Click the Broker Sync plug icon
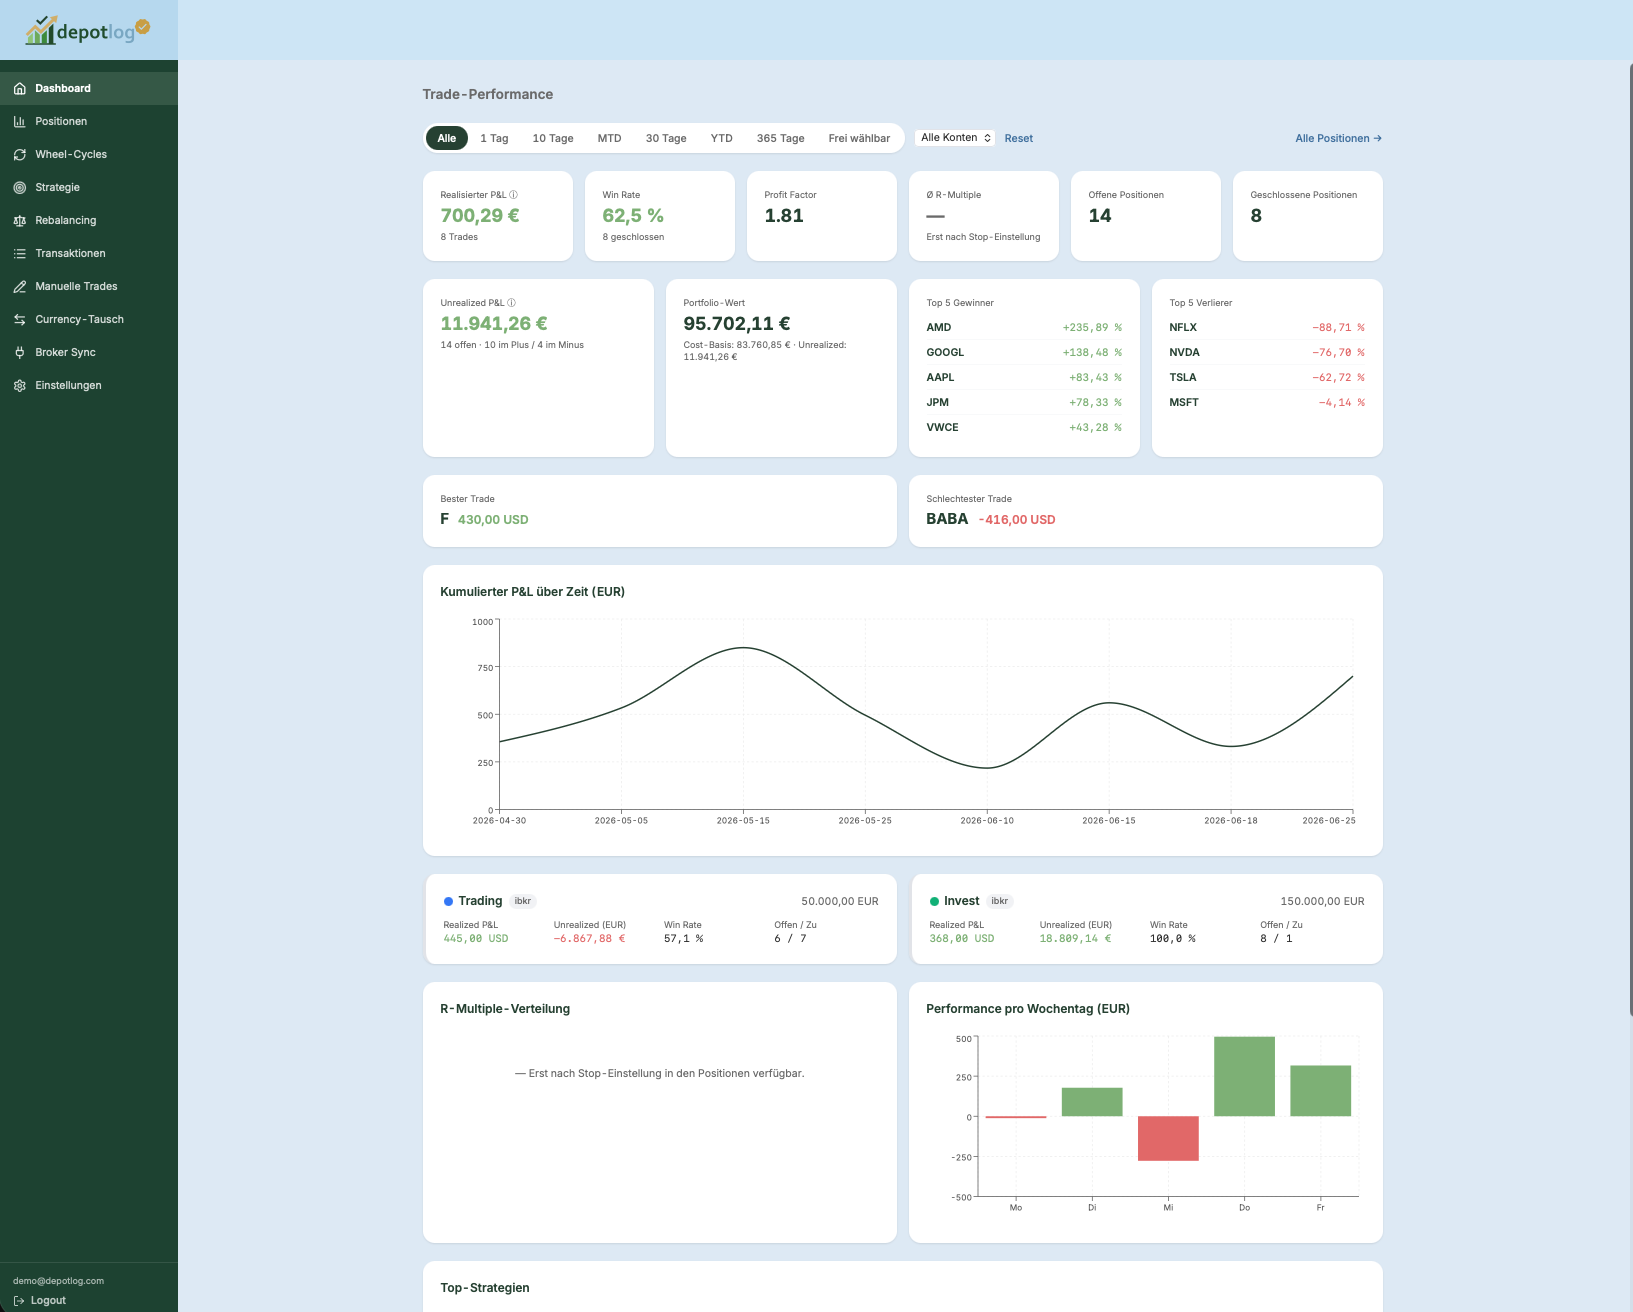Viewport: 1633px width, 1312px height. tap(20, 352)
